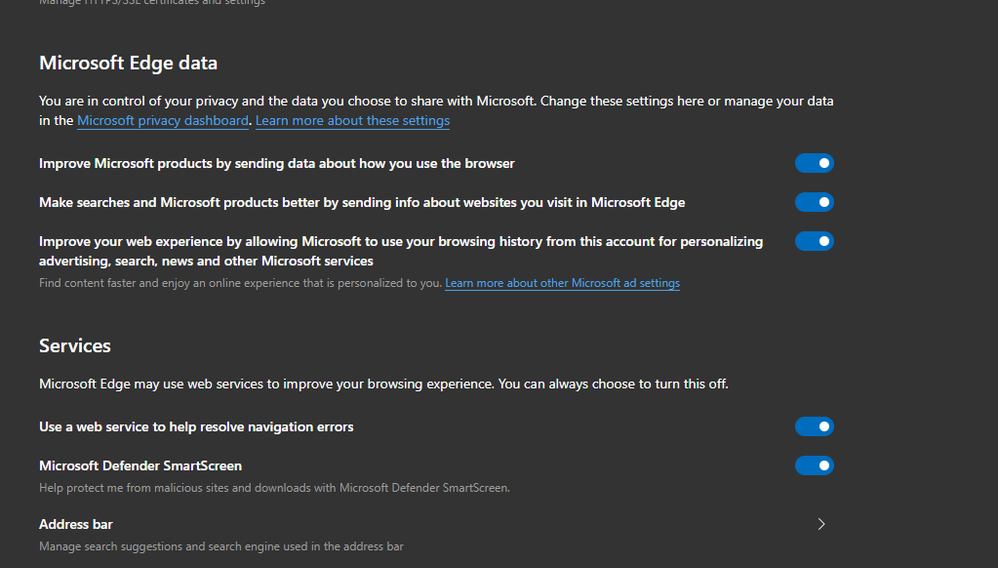Click the Address bar row title
998x568 pixels.
tap(76, 524)
